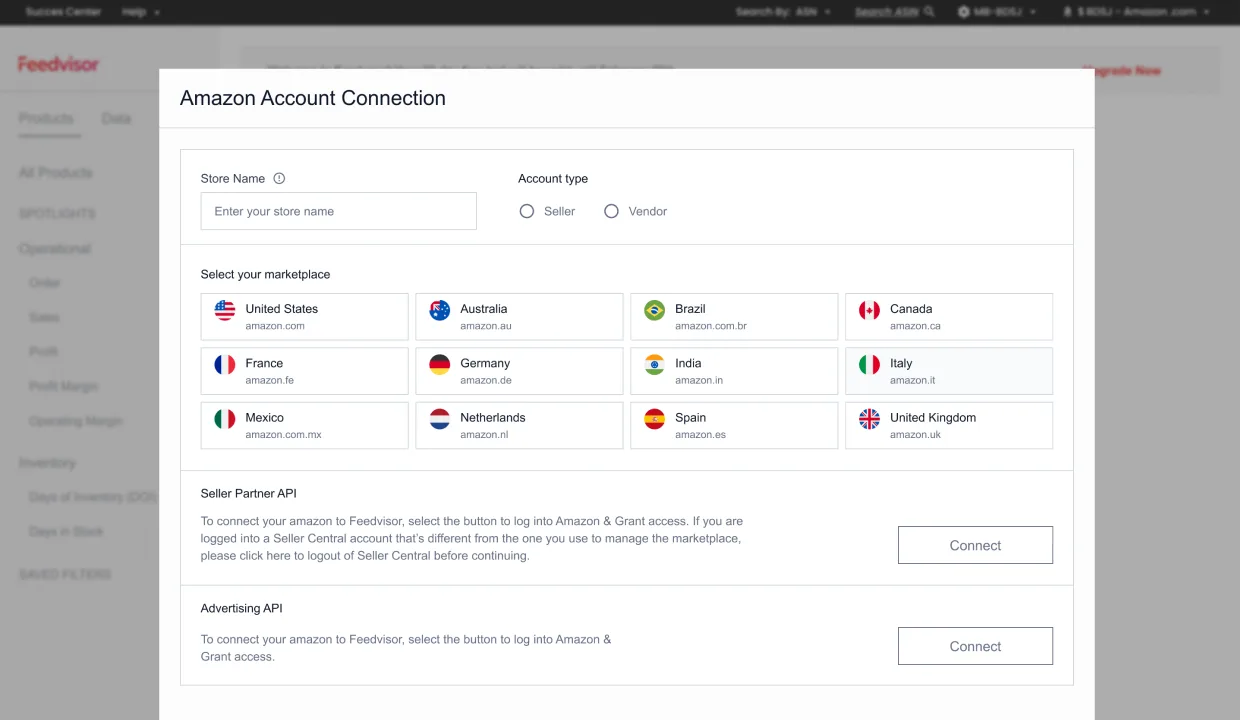Click the Canada flag icon
1240x720 pixels.
pyautogui.click(x=870, y=310)
